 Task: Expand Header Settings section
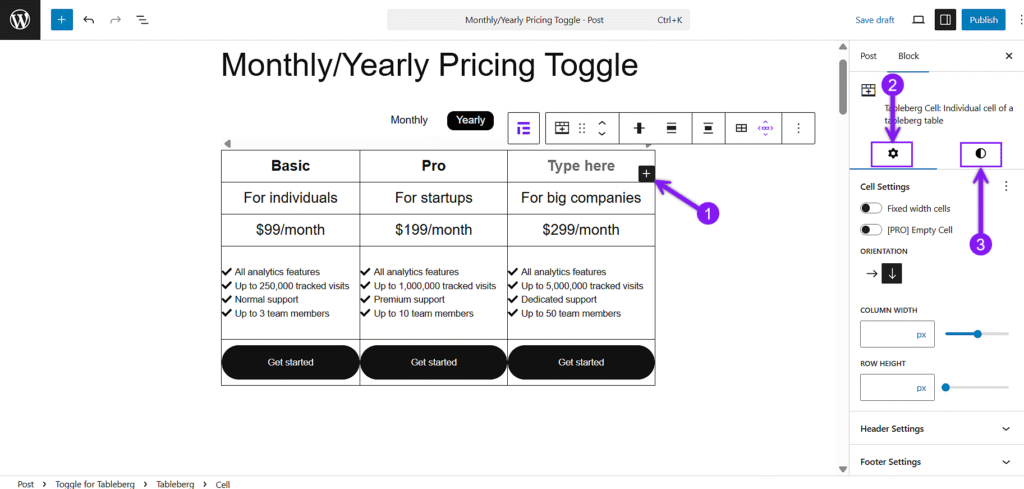coord(936,429)
